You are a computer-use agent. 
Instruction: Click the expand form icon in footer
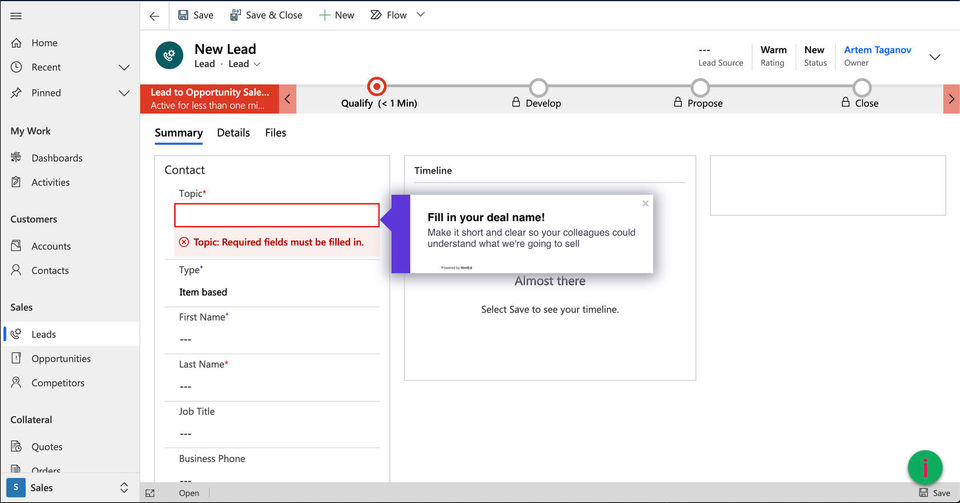coord(150,493)
